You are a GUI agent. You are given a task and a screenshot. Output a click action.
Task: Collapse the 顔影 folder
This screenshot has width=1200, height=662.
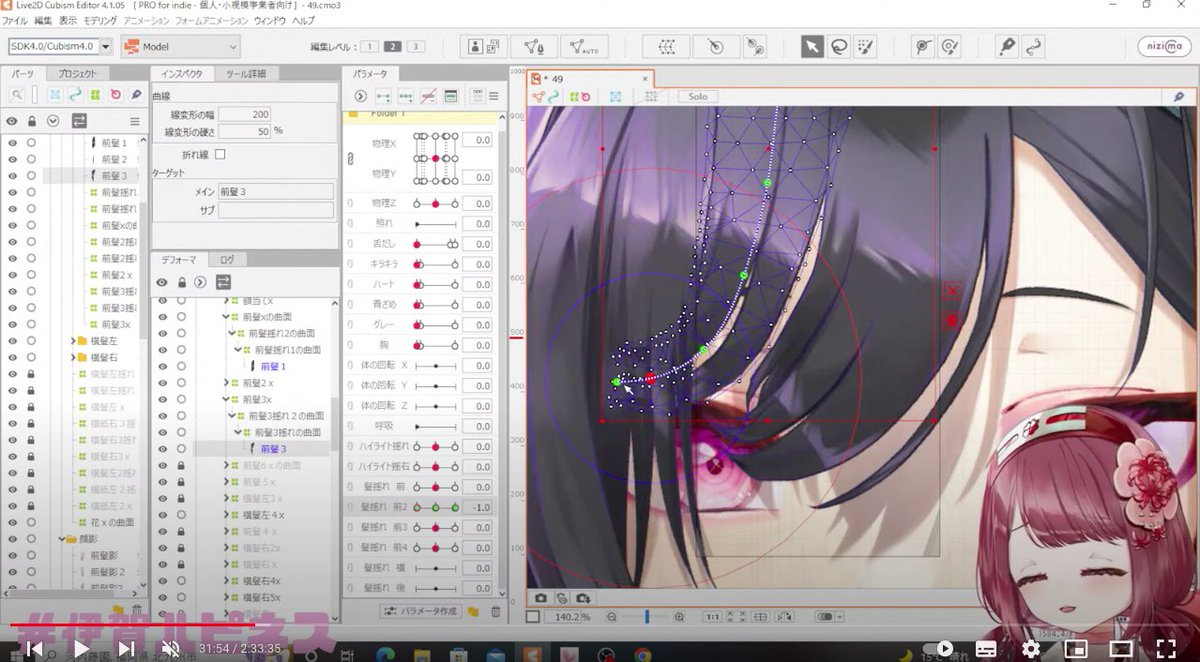click(62, 539)
